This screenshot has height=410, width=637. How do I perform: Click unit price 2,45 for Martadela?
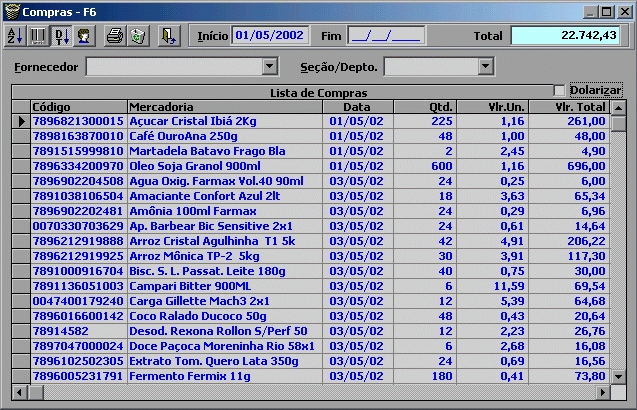512,151
